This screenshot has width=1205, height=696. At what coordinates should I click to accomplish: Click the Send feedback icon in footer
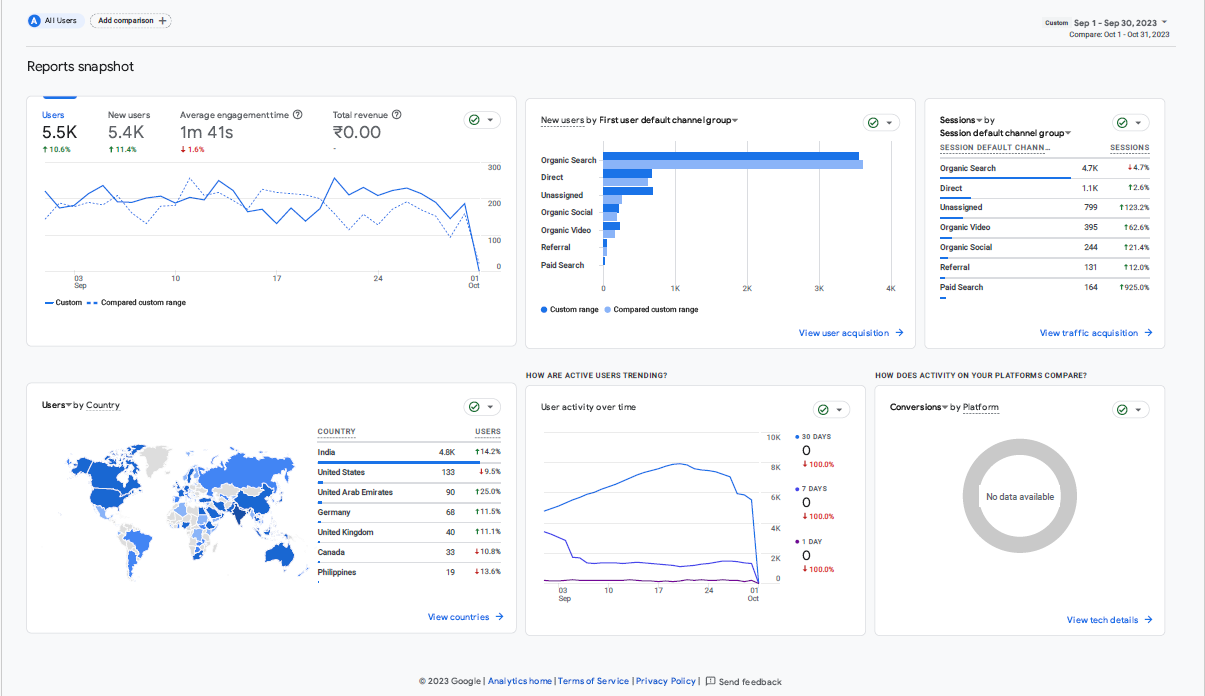[x=710, y=681]
